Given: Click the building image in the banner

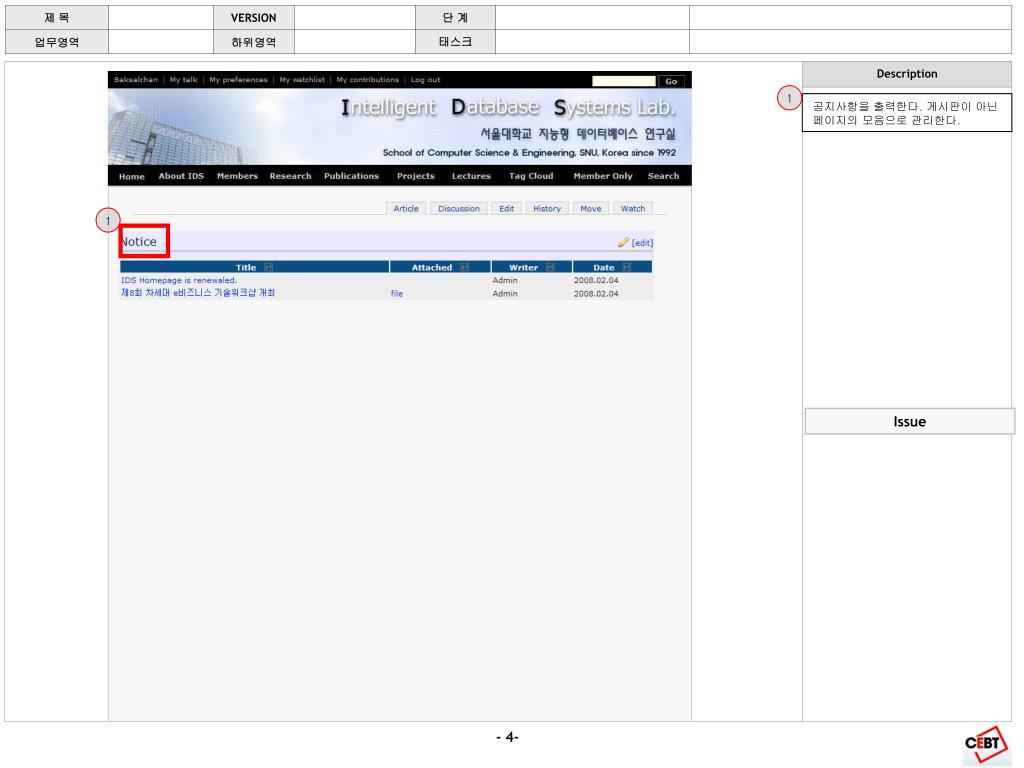Looking at the screenshot, I should point(176,134).
